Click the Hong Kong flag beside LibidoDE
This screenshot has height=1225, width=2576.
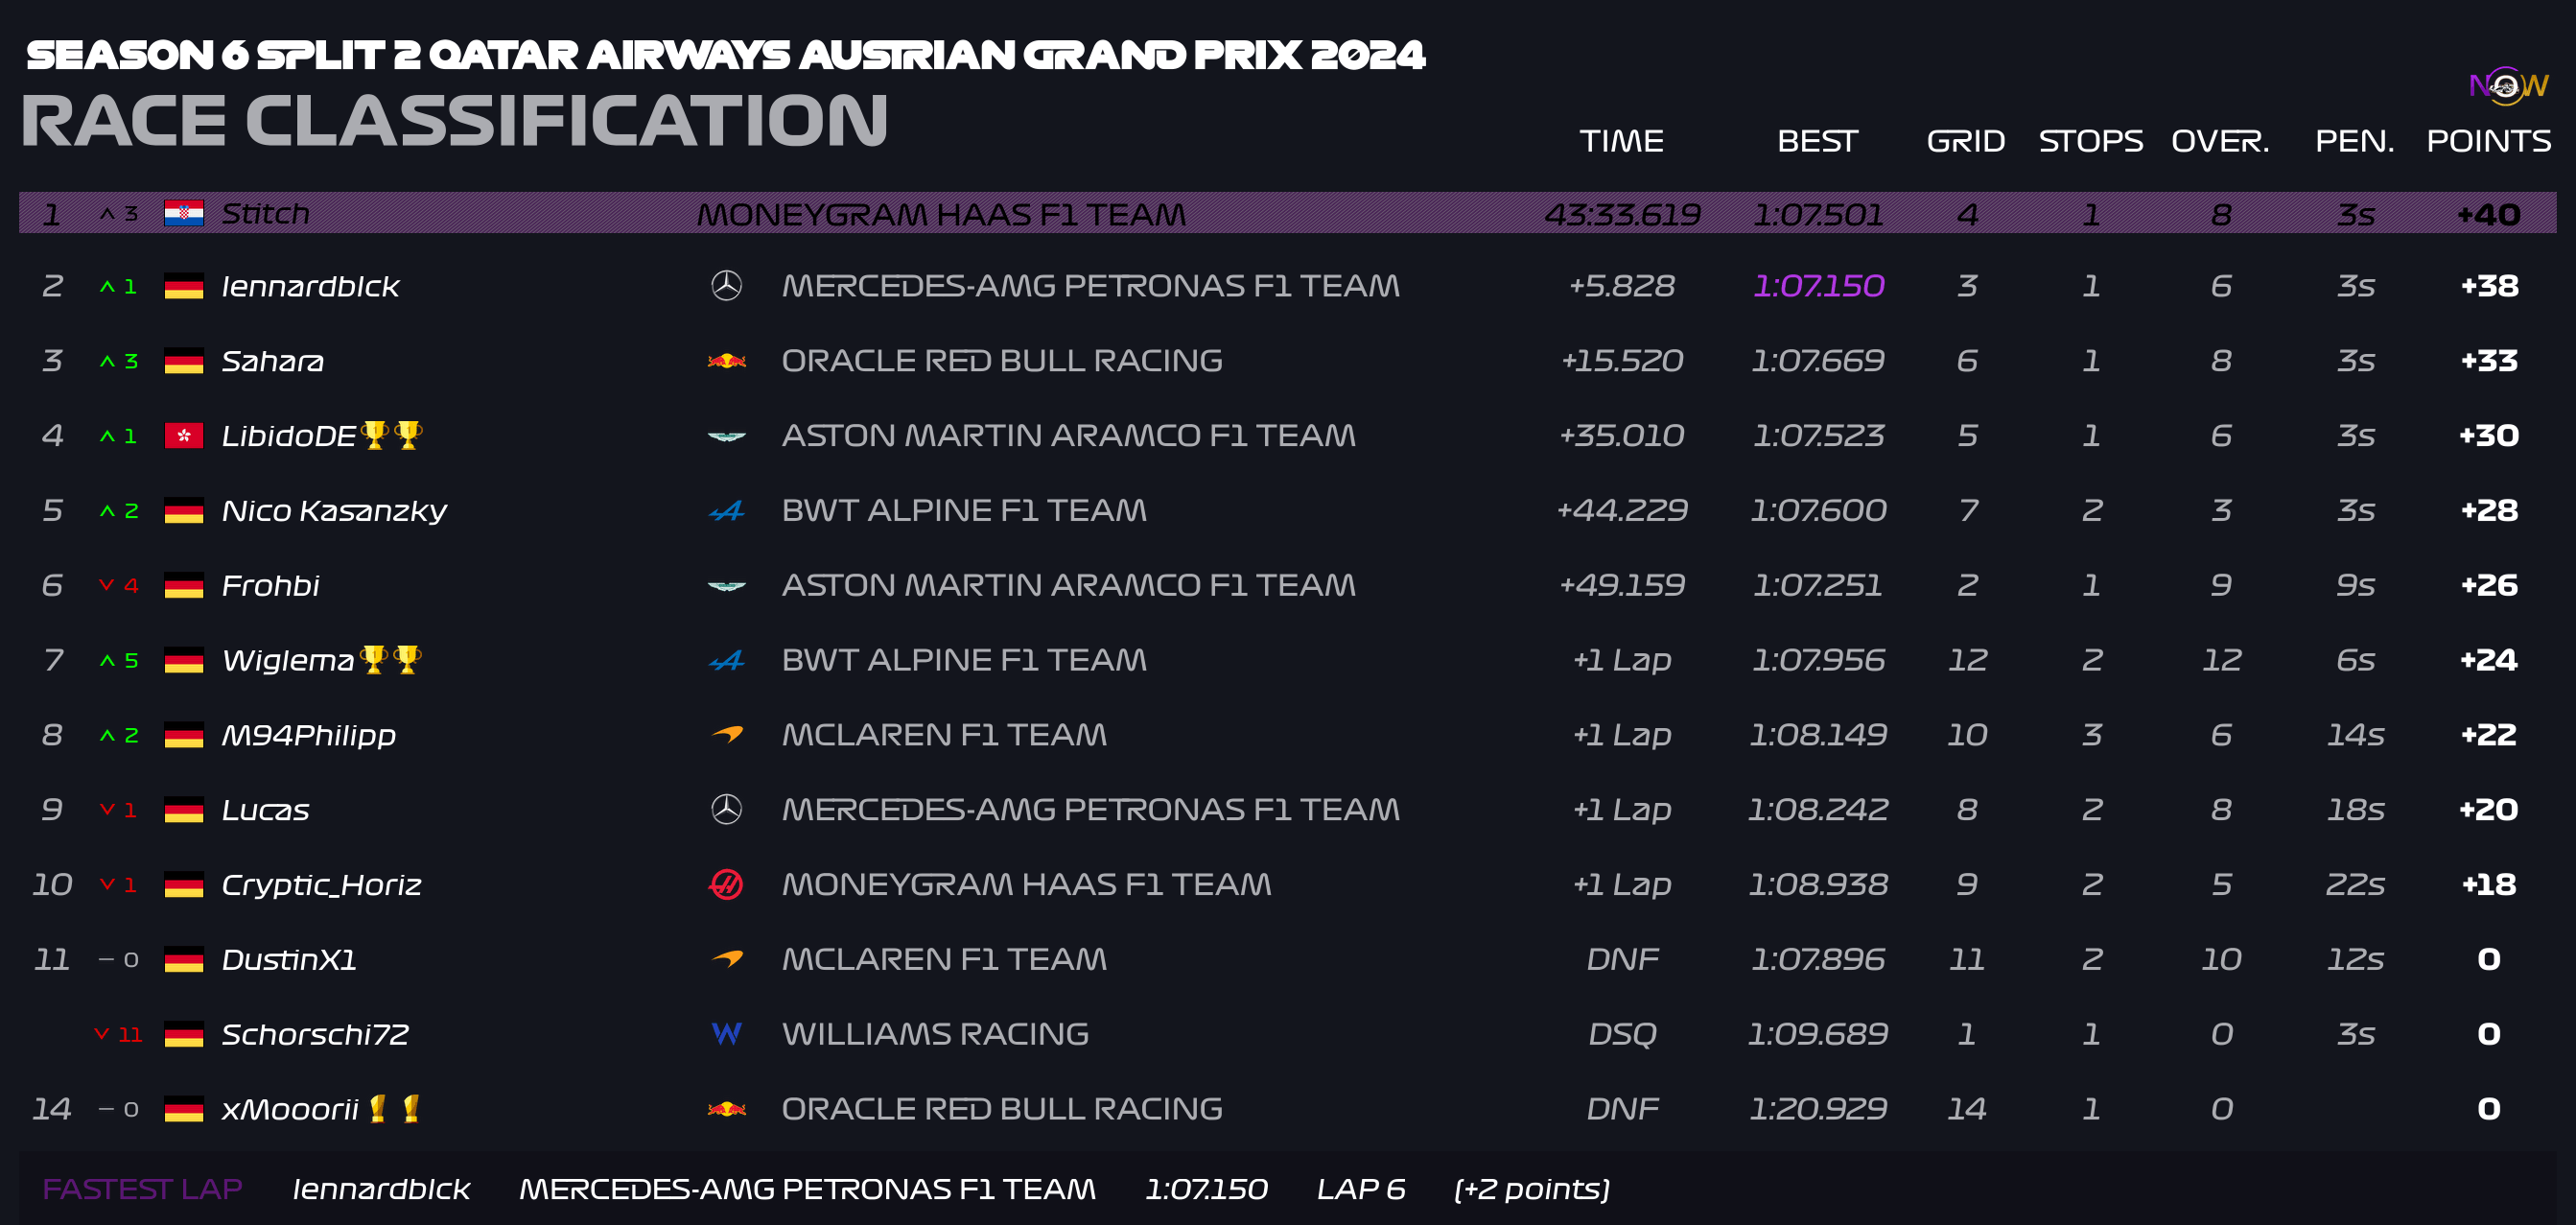point(184,436)
